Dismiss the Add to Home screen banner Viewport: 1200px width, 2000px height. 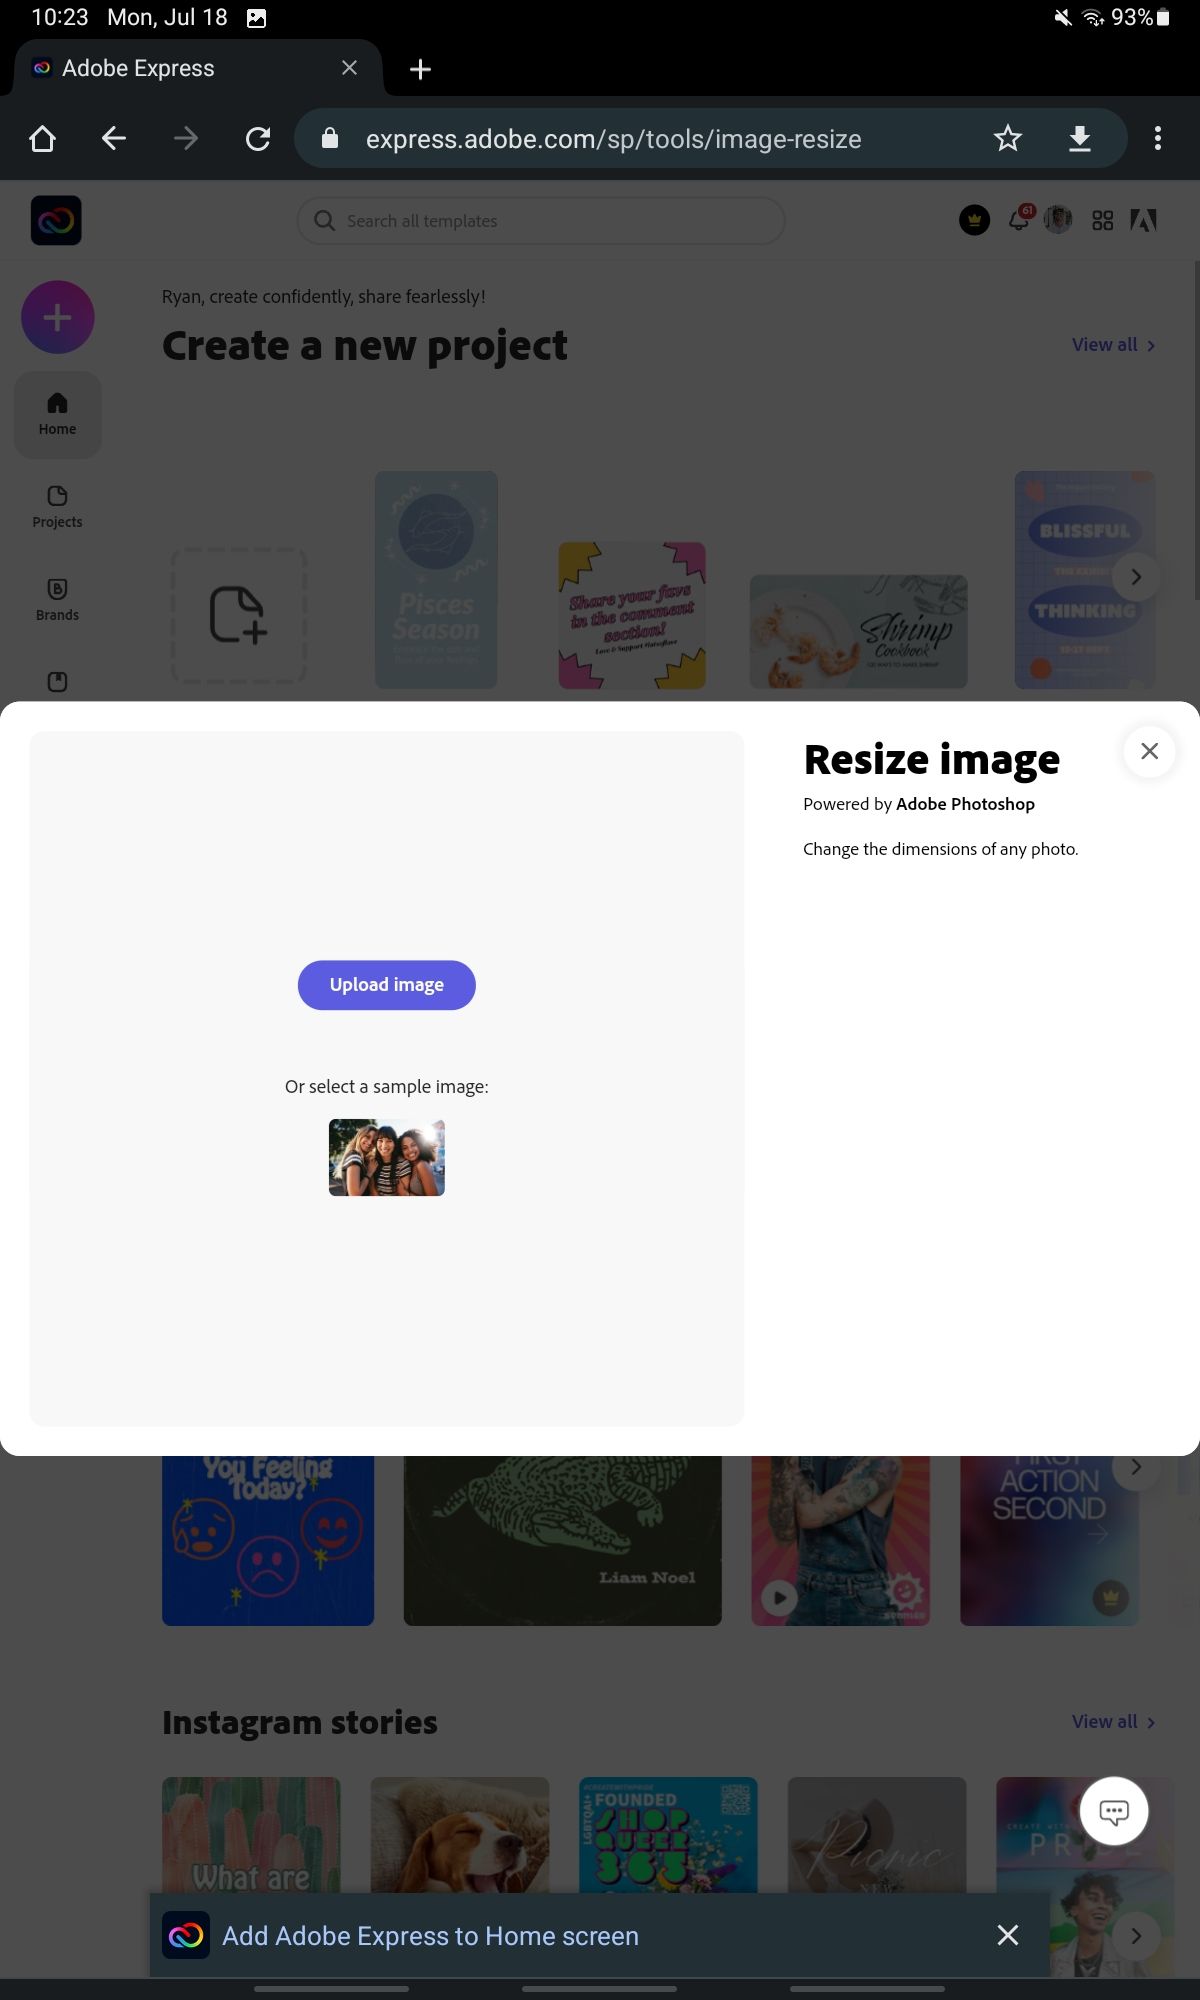pos(1008,1935)
